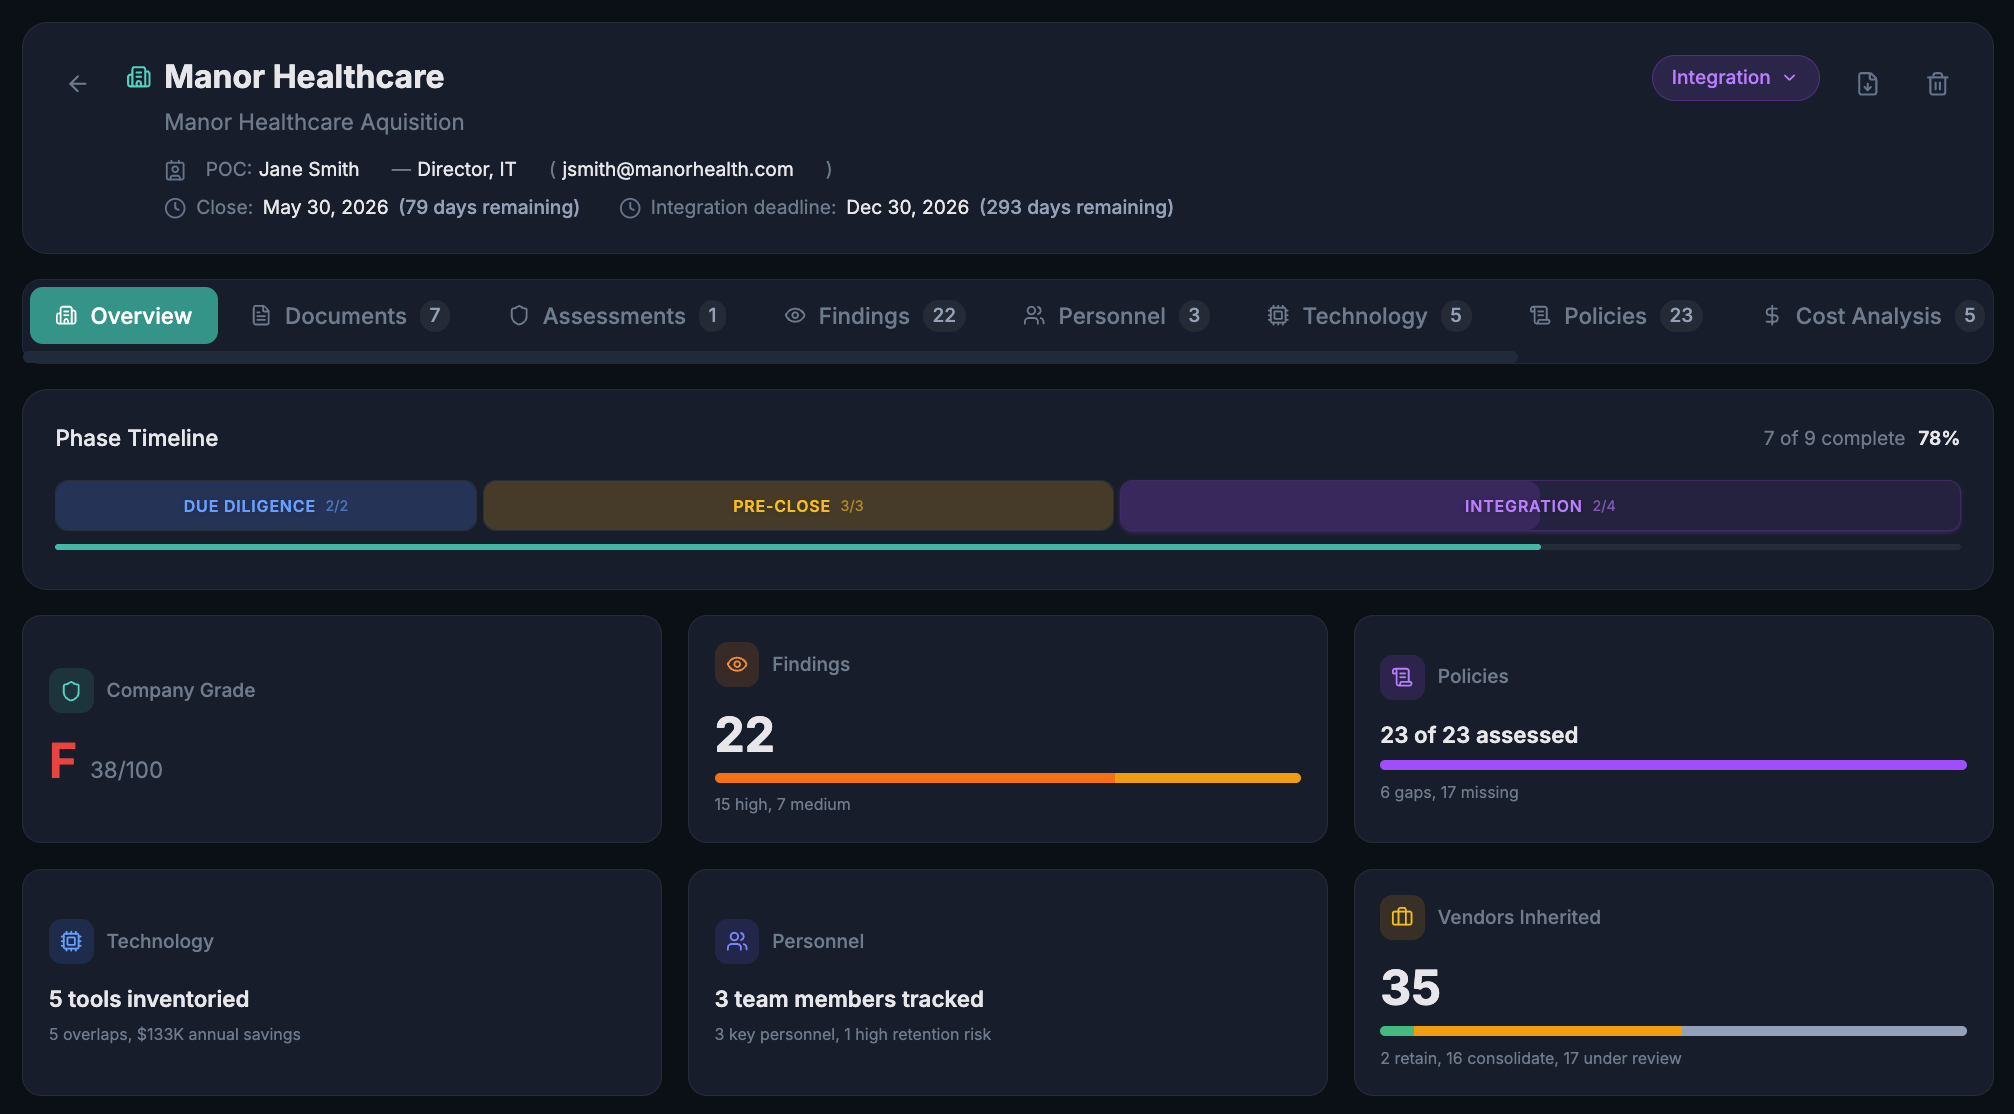
Task: Click the shield icon next to Company Grade
Action: pyautogui.click(x=71, y=690)
